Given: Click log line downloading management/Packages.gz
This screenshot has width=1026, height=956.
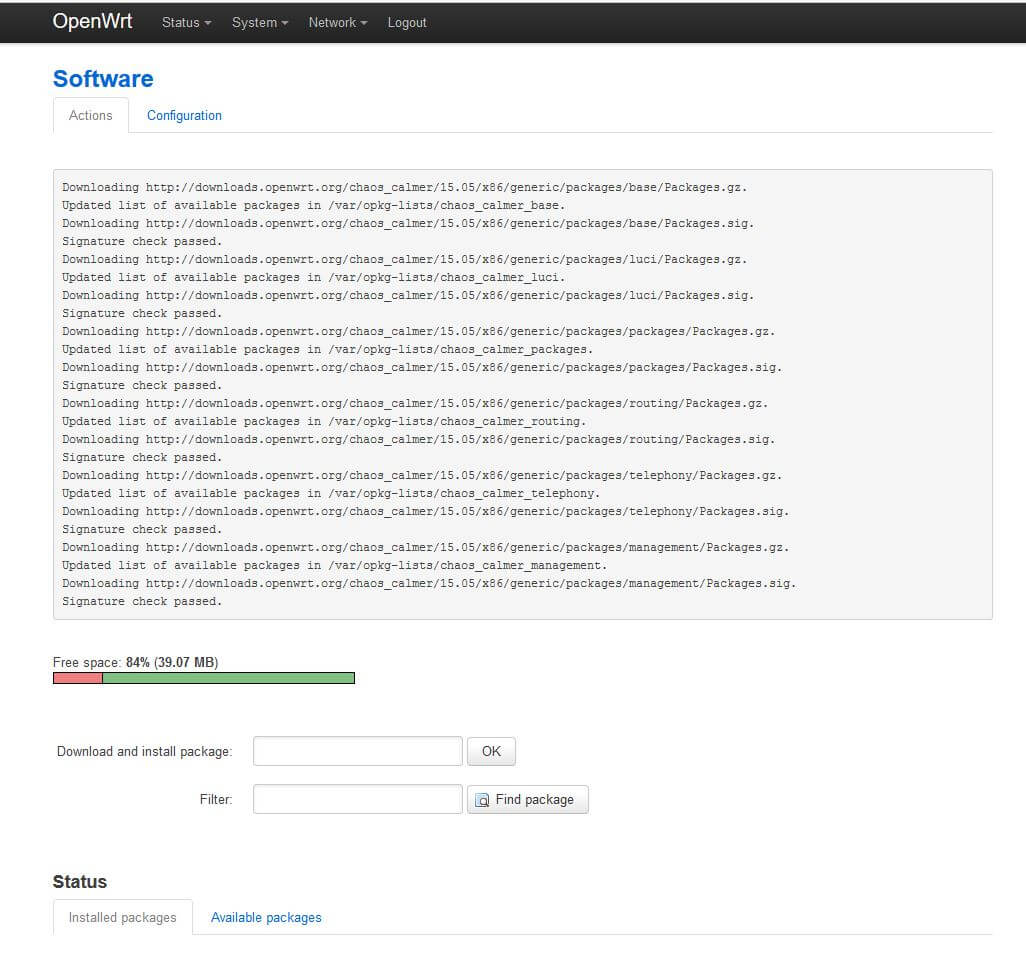Looking at the screenshot, I should (425, 547).
